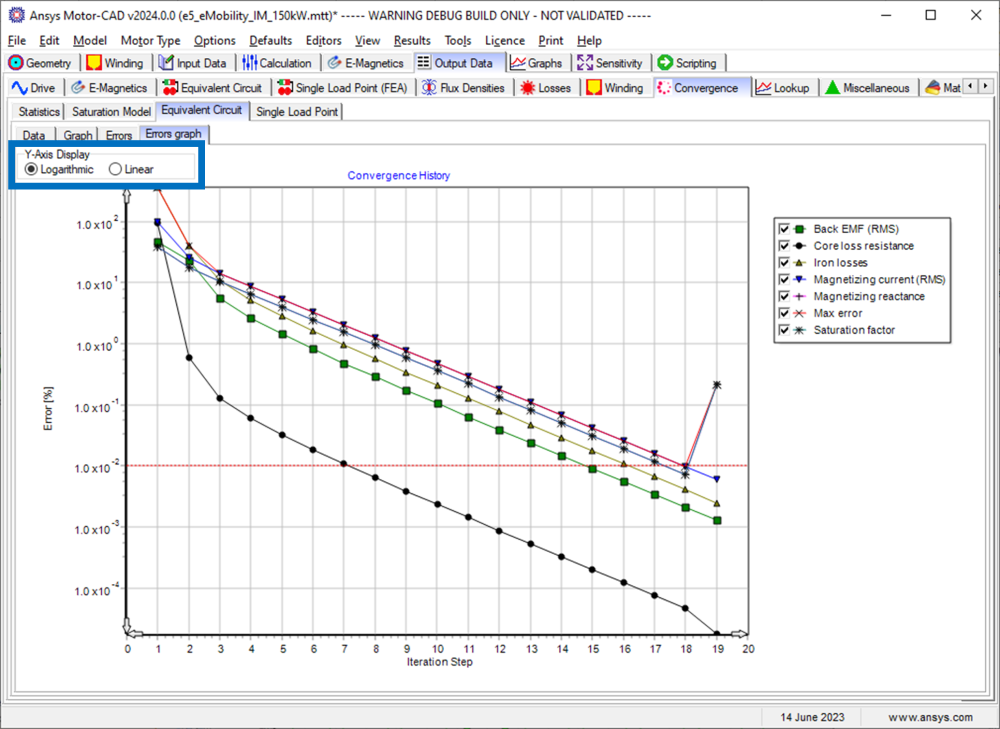The height and width of the screenshot is (729, 1000).
Task: Click the Drive tab icon
Action: tap(20, 87)
